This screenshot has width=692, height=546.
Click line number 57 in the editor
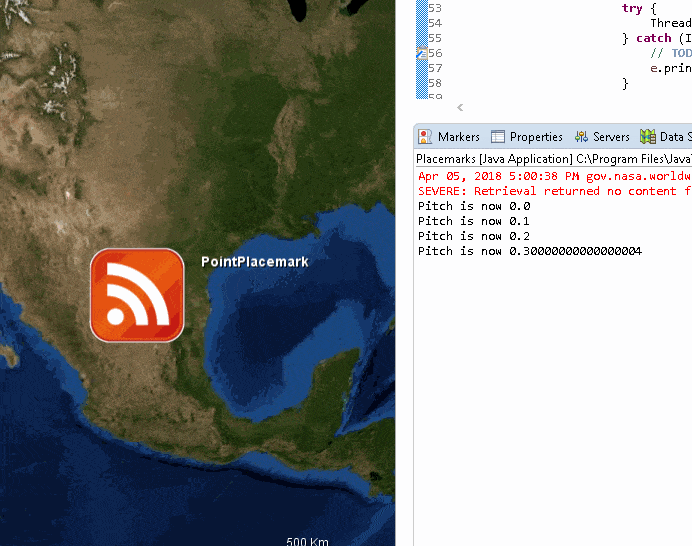pos(435,68)
